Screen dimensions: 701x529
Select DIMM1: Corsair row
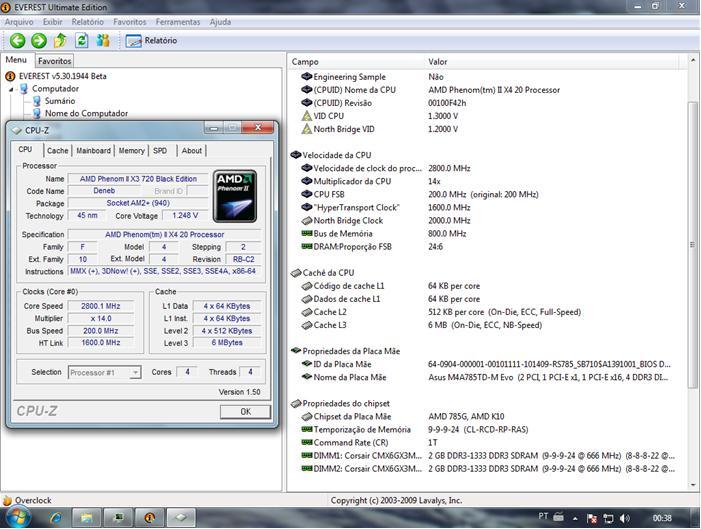point(483,456)
